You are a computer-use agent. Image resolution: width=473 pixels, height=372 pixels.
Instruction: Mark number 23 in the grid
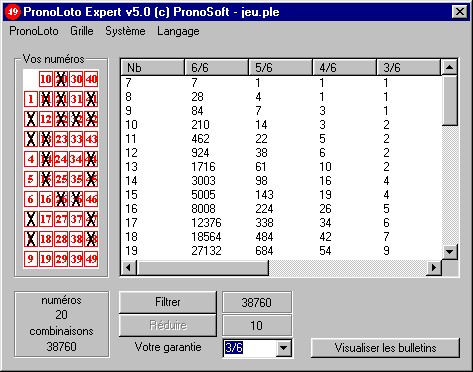tap(61, 139)
